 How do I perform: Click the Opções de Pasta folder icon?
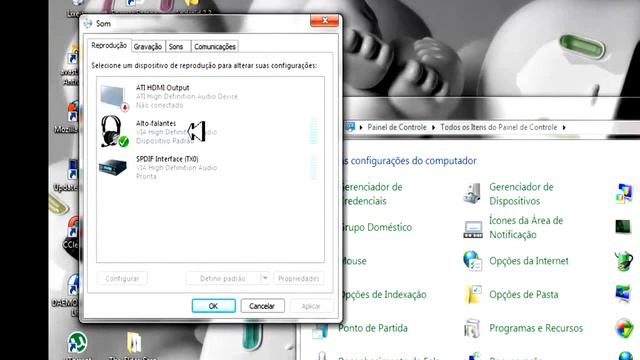(x=473, y=294)
